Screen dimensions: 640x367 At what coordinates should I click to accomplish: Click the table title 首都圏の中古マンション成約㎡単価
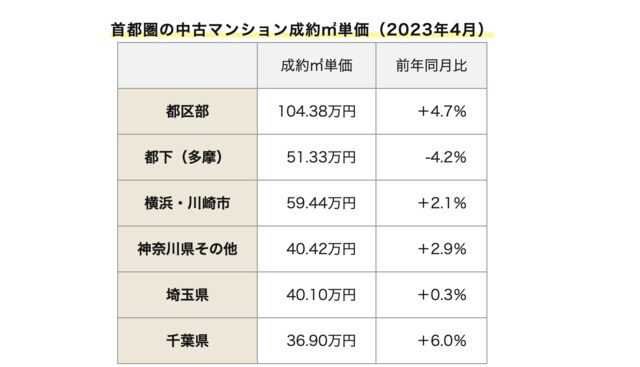(x=298, y=30)
